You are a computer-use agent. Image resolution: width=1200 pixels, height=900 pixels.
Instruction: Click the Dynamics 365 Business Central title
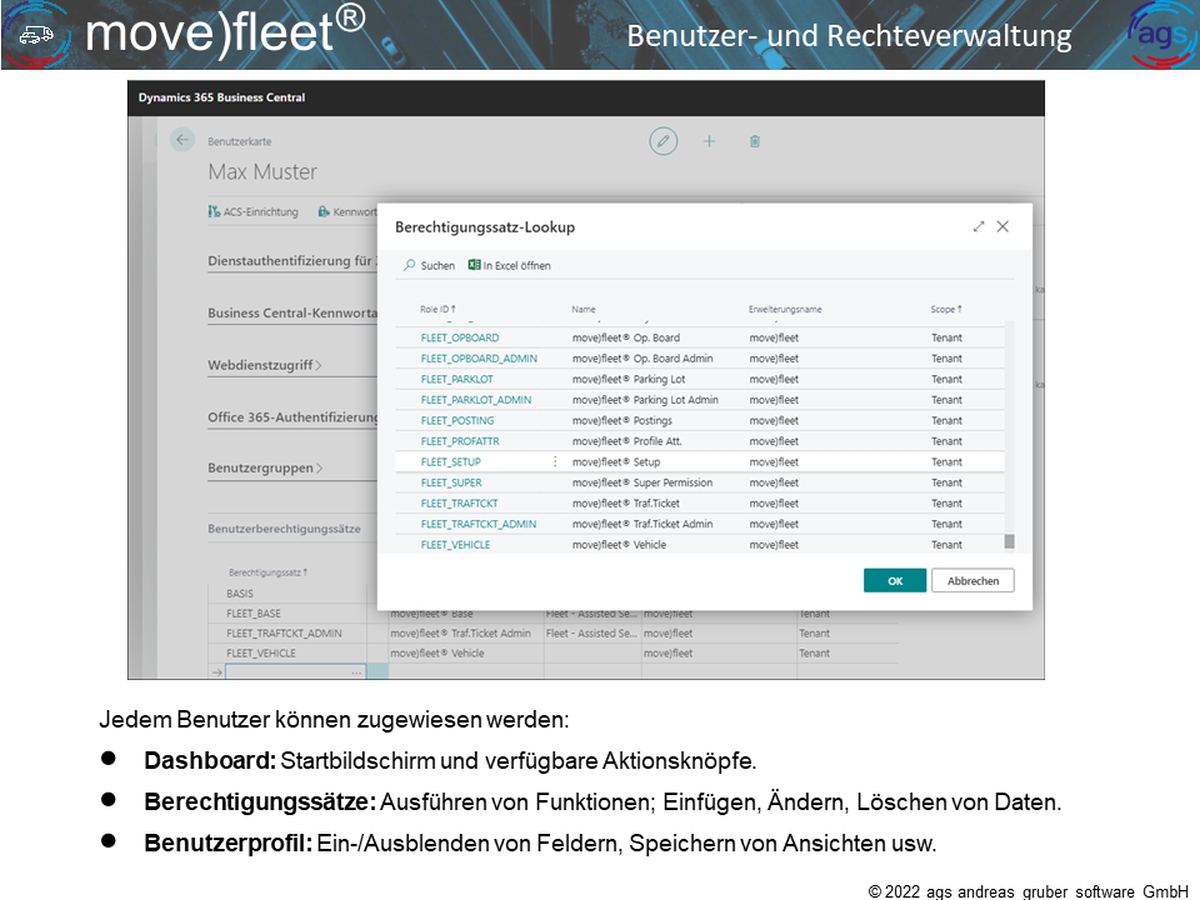(x=222, y=98)
